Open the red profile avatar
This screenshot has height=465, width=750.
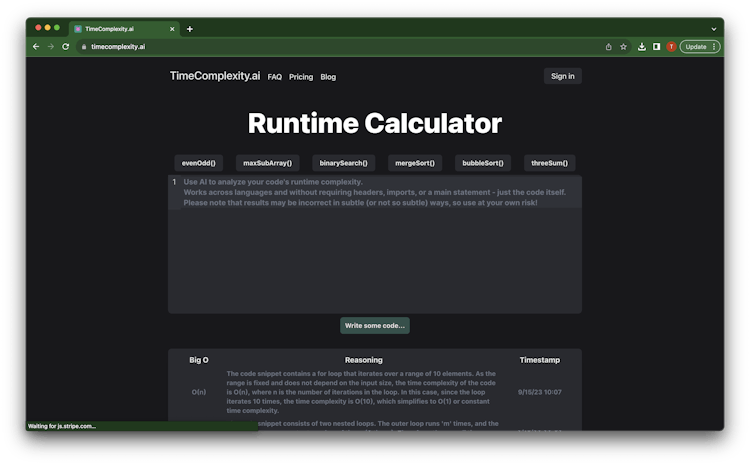(x=672, y=47)
